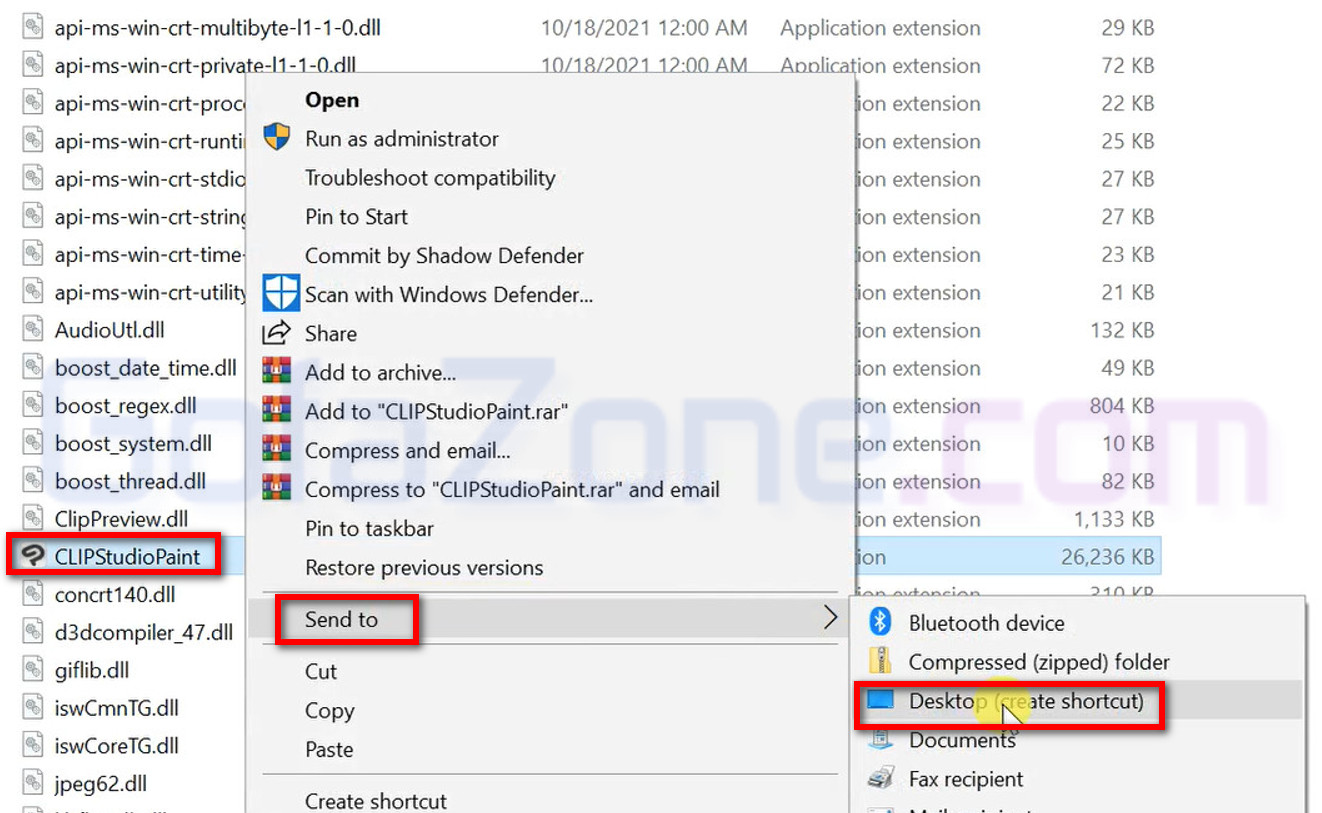This screenshot has height=813, width=1322.
Task: Expand the Send to submenu arrow
Action: click(830, 619)
